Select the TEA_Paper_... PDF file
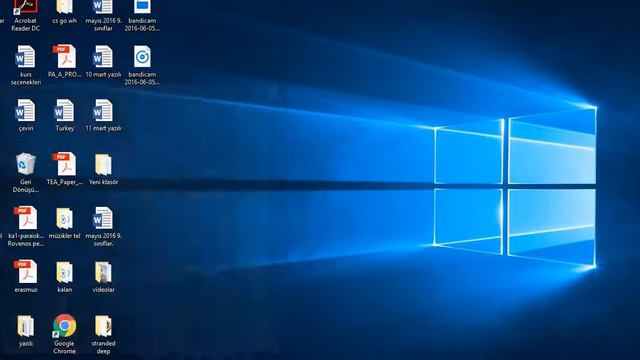 64,169
